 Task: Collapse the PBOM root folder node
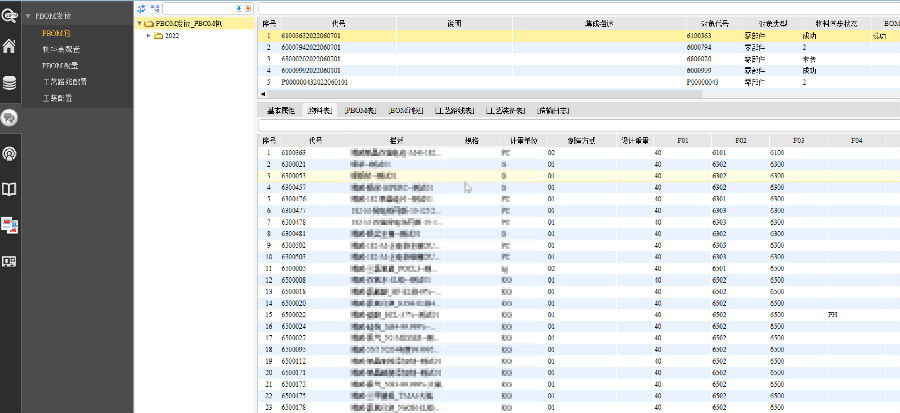(x=138, y=21)
